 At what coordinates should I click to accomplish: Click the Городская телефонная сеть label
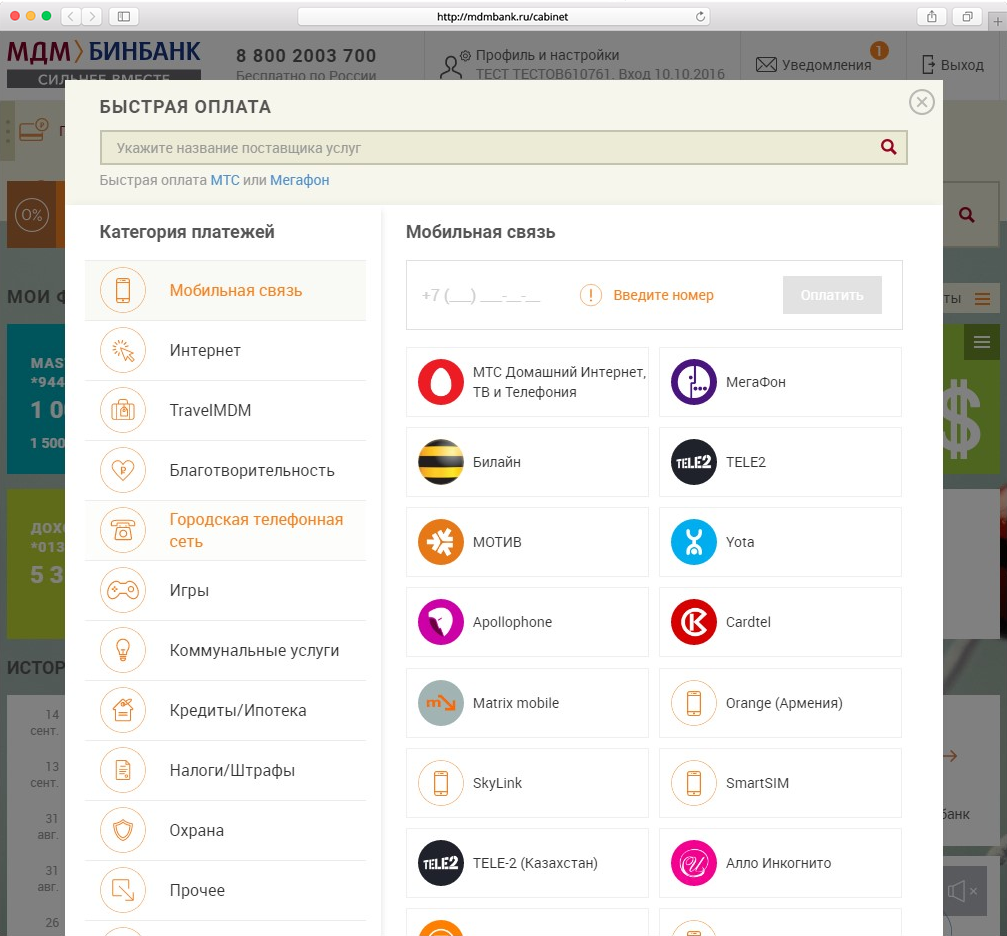tap(256, 530)
